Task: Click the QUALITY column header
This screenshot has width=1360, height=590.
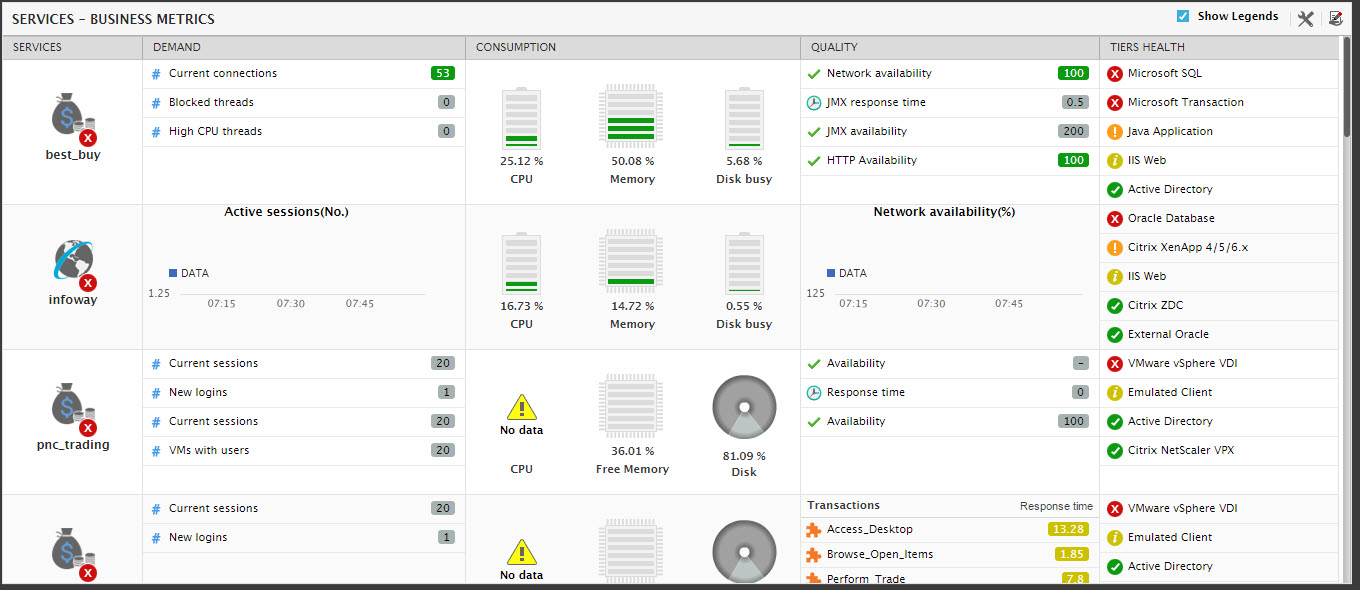Action: click(x=834, y=47)
